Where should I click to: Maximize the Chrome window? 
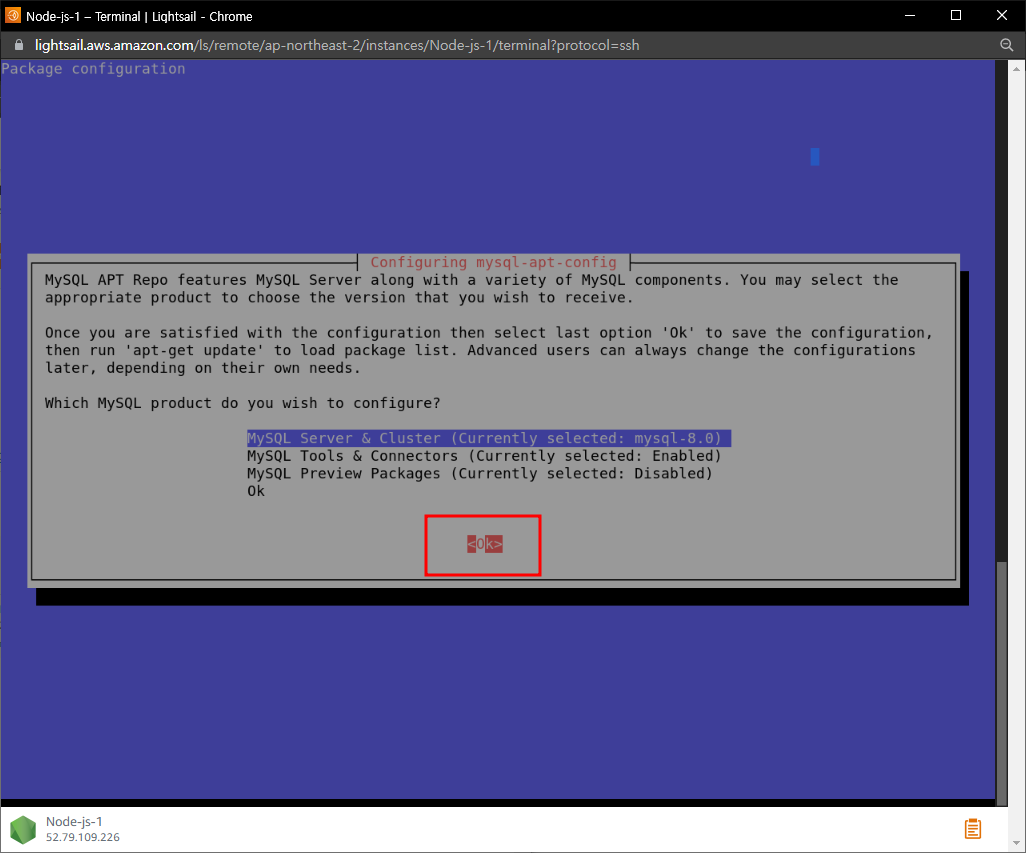(956, 15)
